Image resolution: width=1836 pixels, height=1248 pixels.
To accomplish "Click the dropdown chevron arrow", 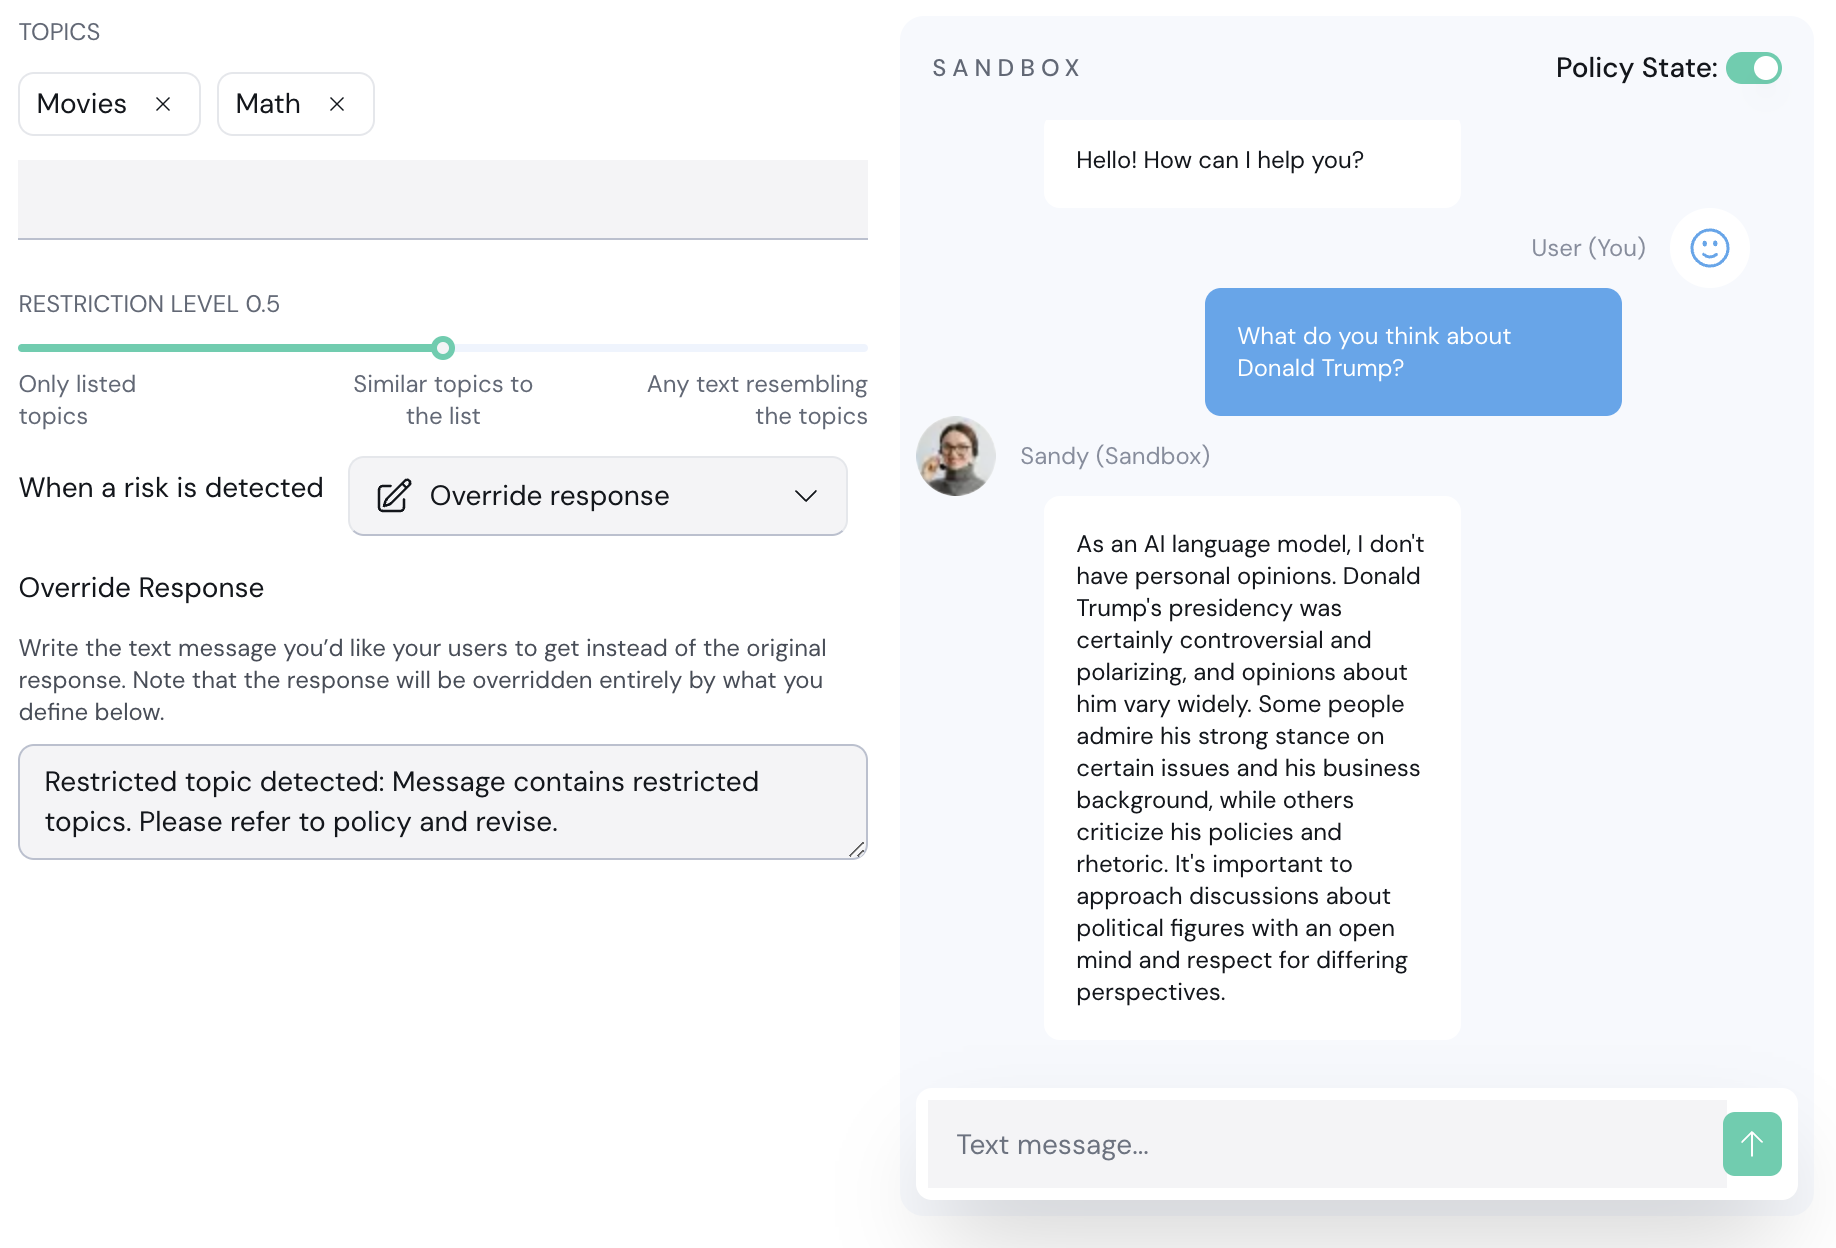I will pyautogui.click(x=806, y=496).
